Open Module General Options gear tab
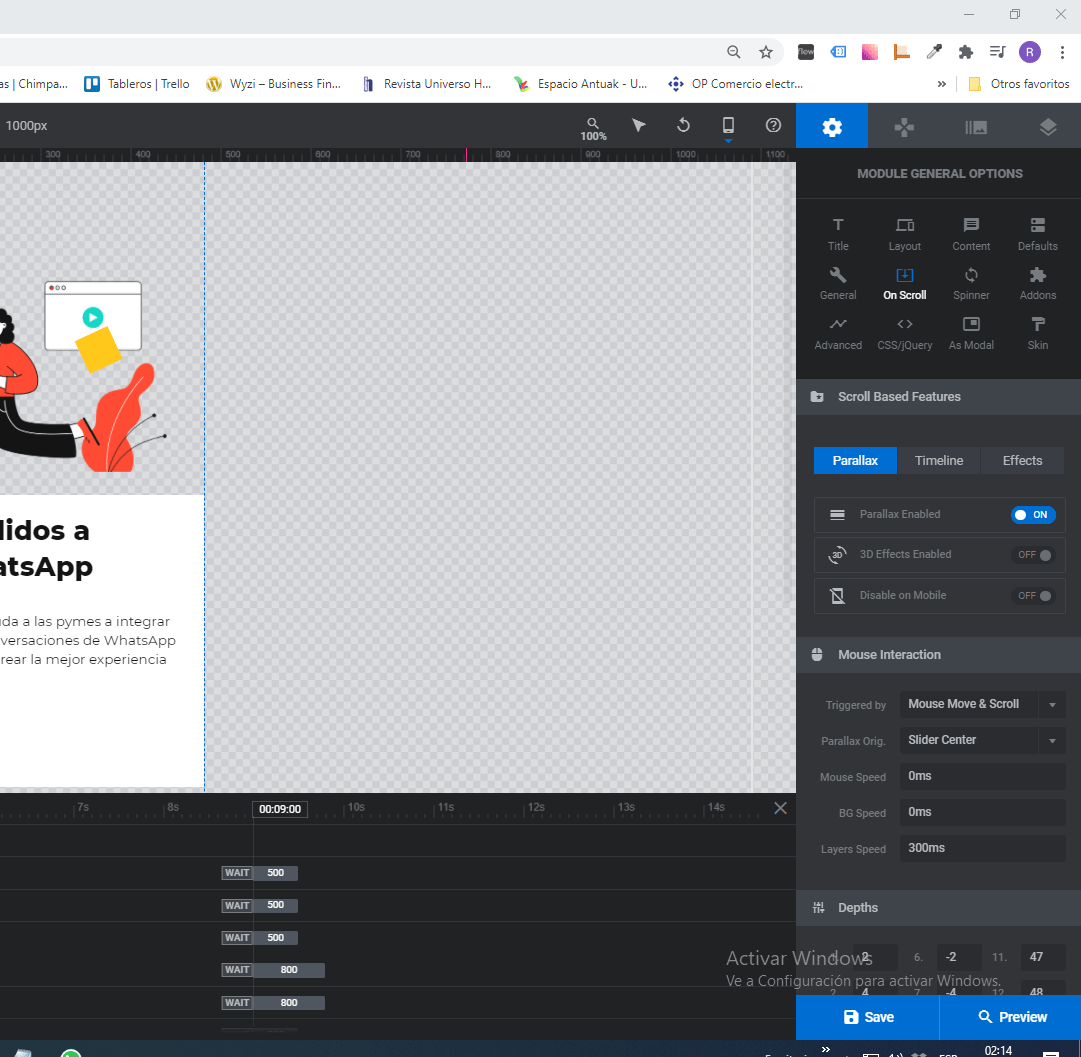Viewport: 1081px width, 1057px height. coord(831,127)
